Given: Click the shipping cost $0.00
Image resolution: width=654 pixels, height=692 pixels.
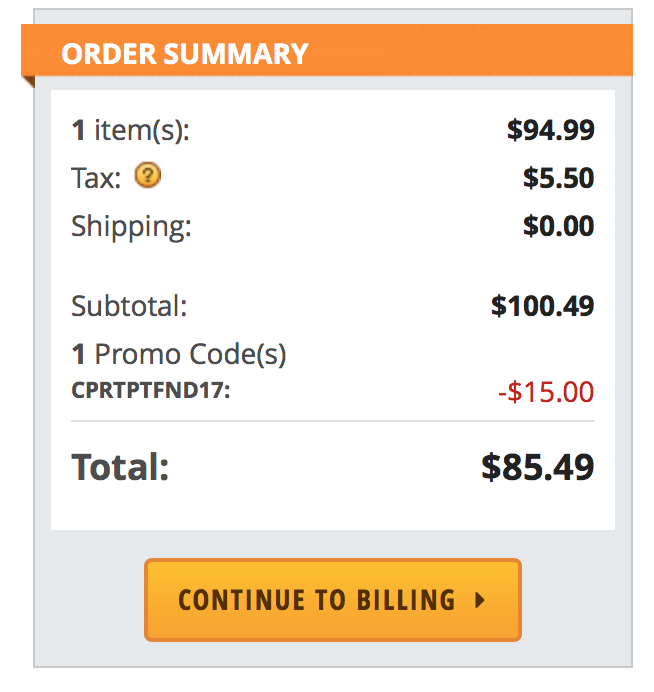Looking at the screenshot, I should click(x=558, y=226).
